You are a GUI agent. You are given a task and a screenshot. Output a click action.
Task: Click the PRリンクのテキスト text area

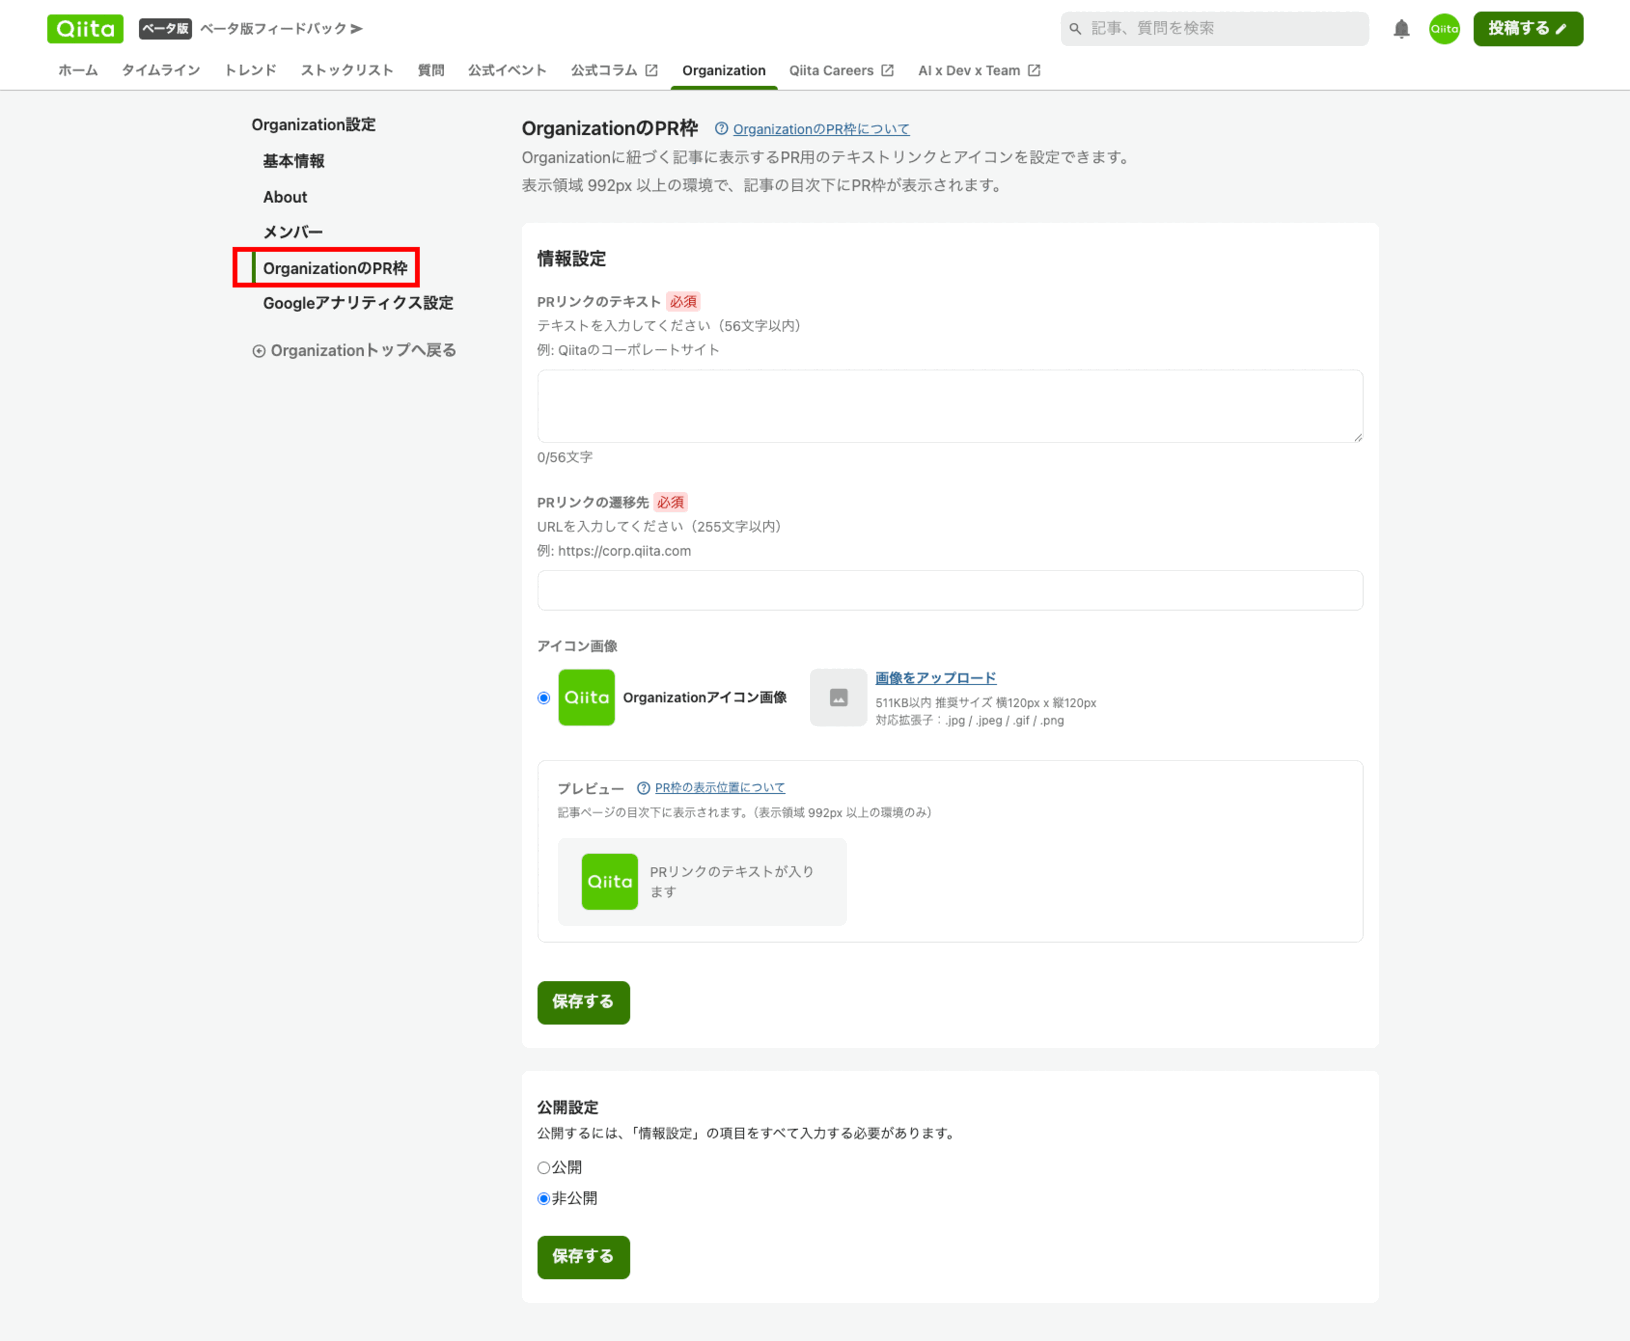click(950, 406)
